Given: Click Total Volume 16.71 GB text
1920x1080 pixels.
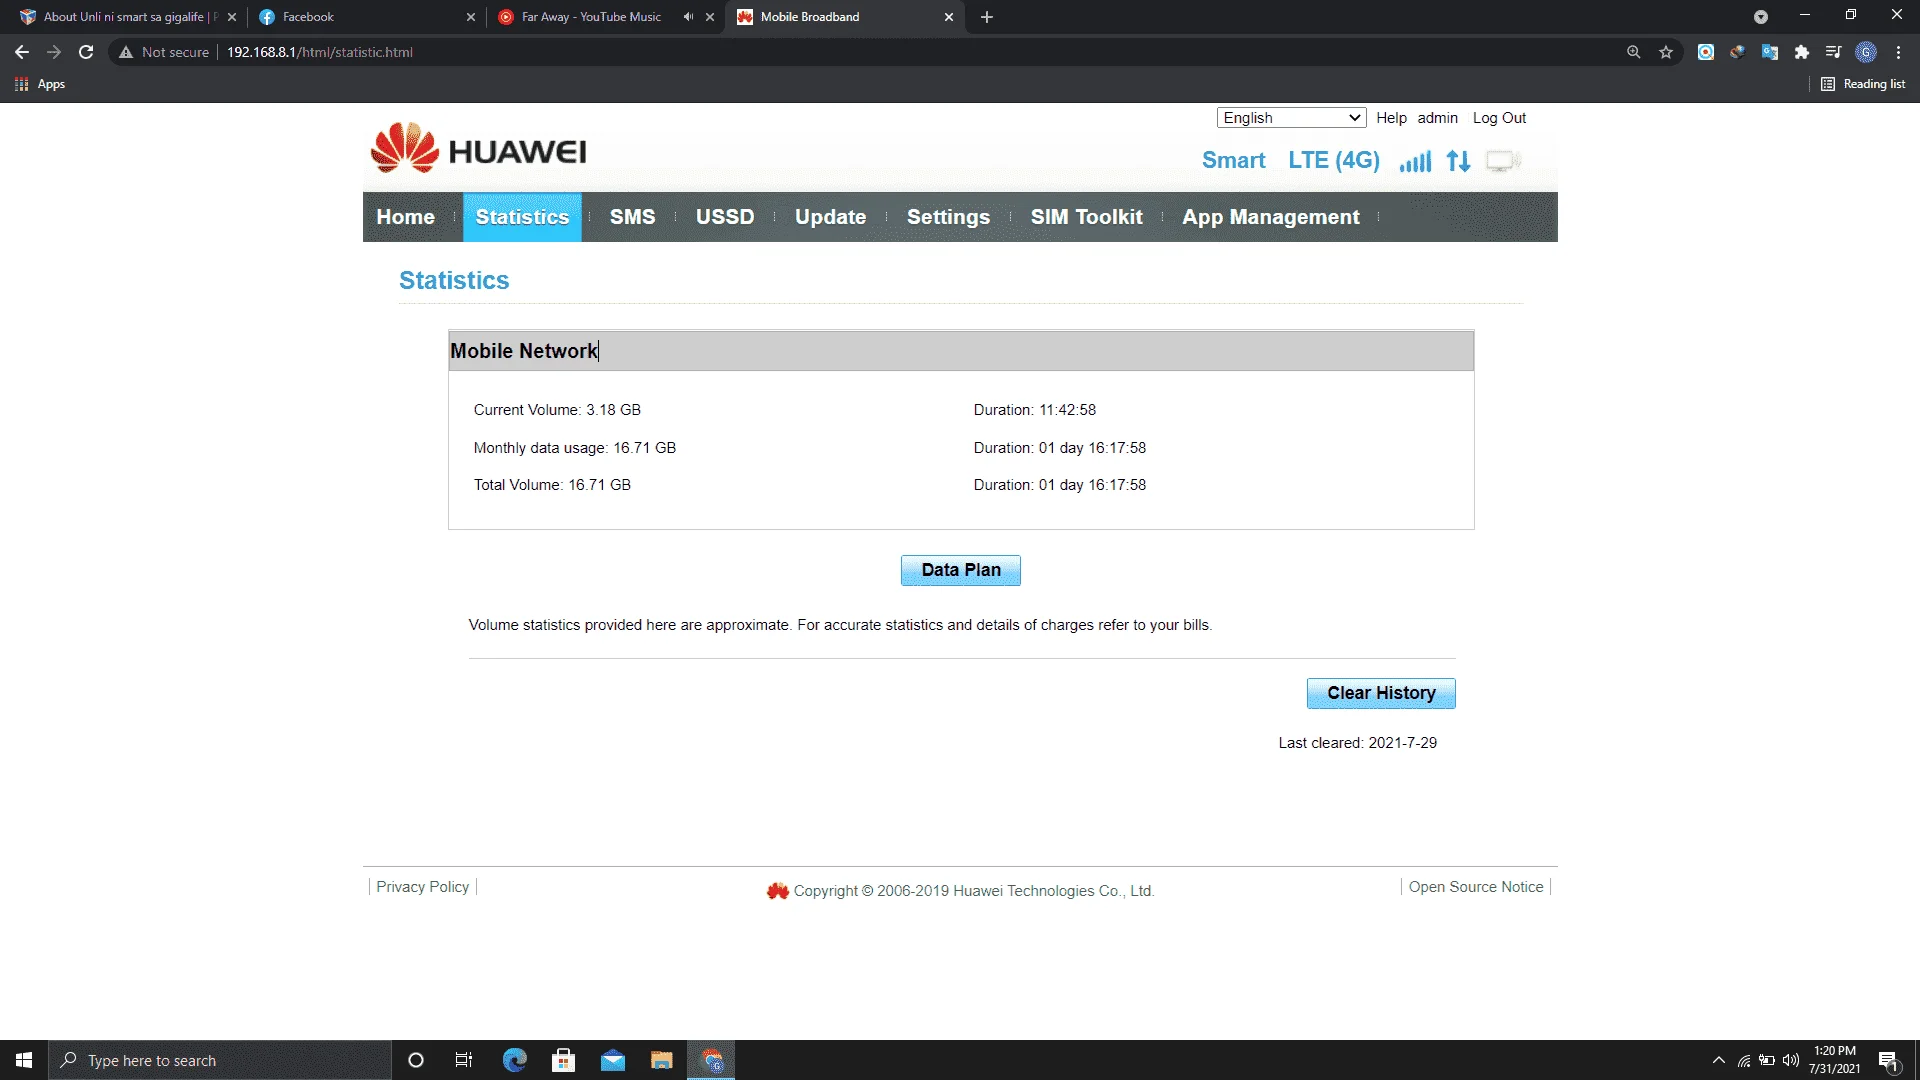Looking at the screenshot, I should point(552,485).
